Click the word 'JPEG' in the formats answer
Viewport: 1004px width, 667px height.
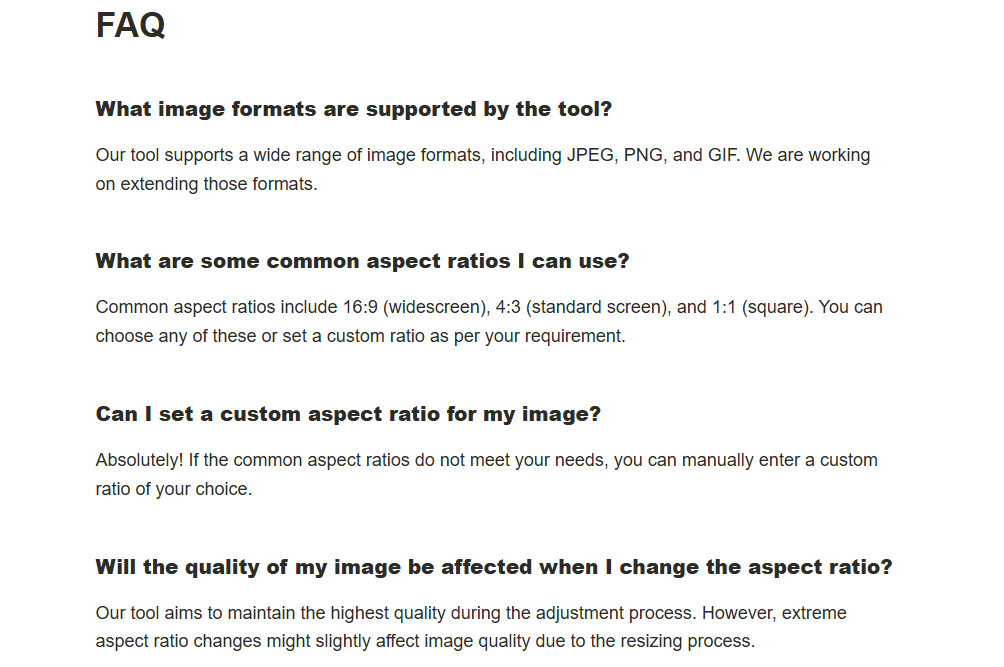590,156
